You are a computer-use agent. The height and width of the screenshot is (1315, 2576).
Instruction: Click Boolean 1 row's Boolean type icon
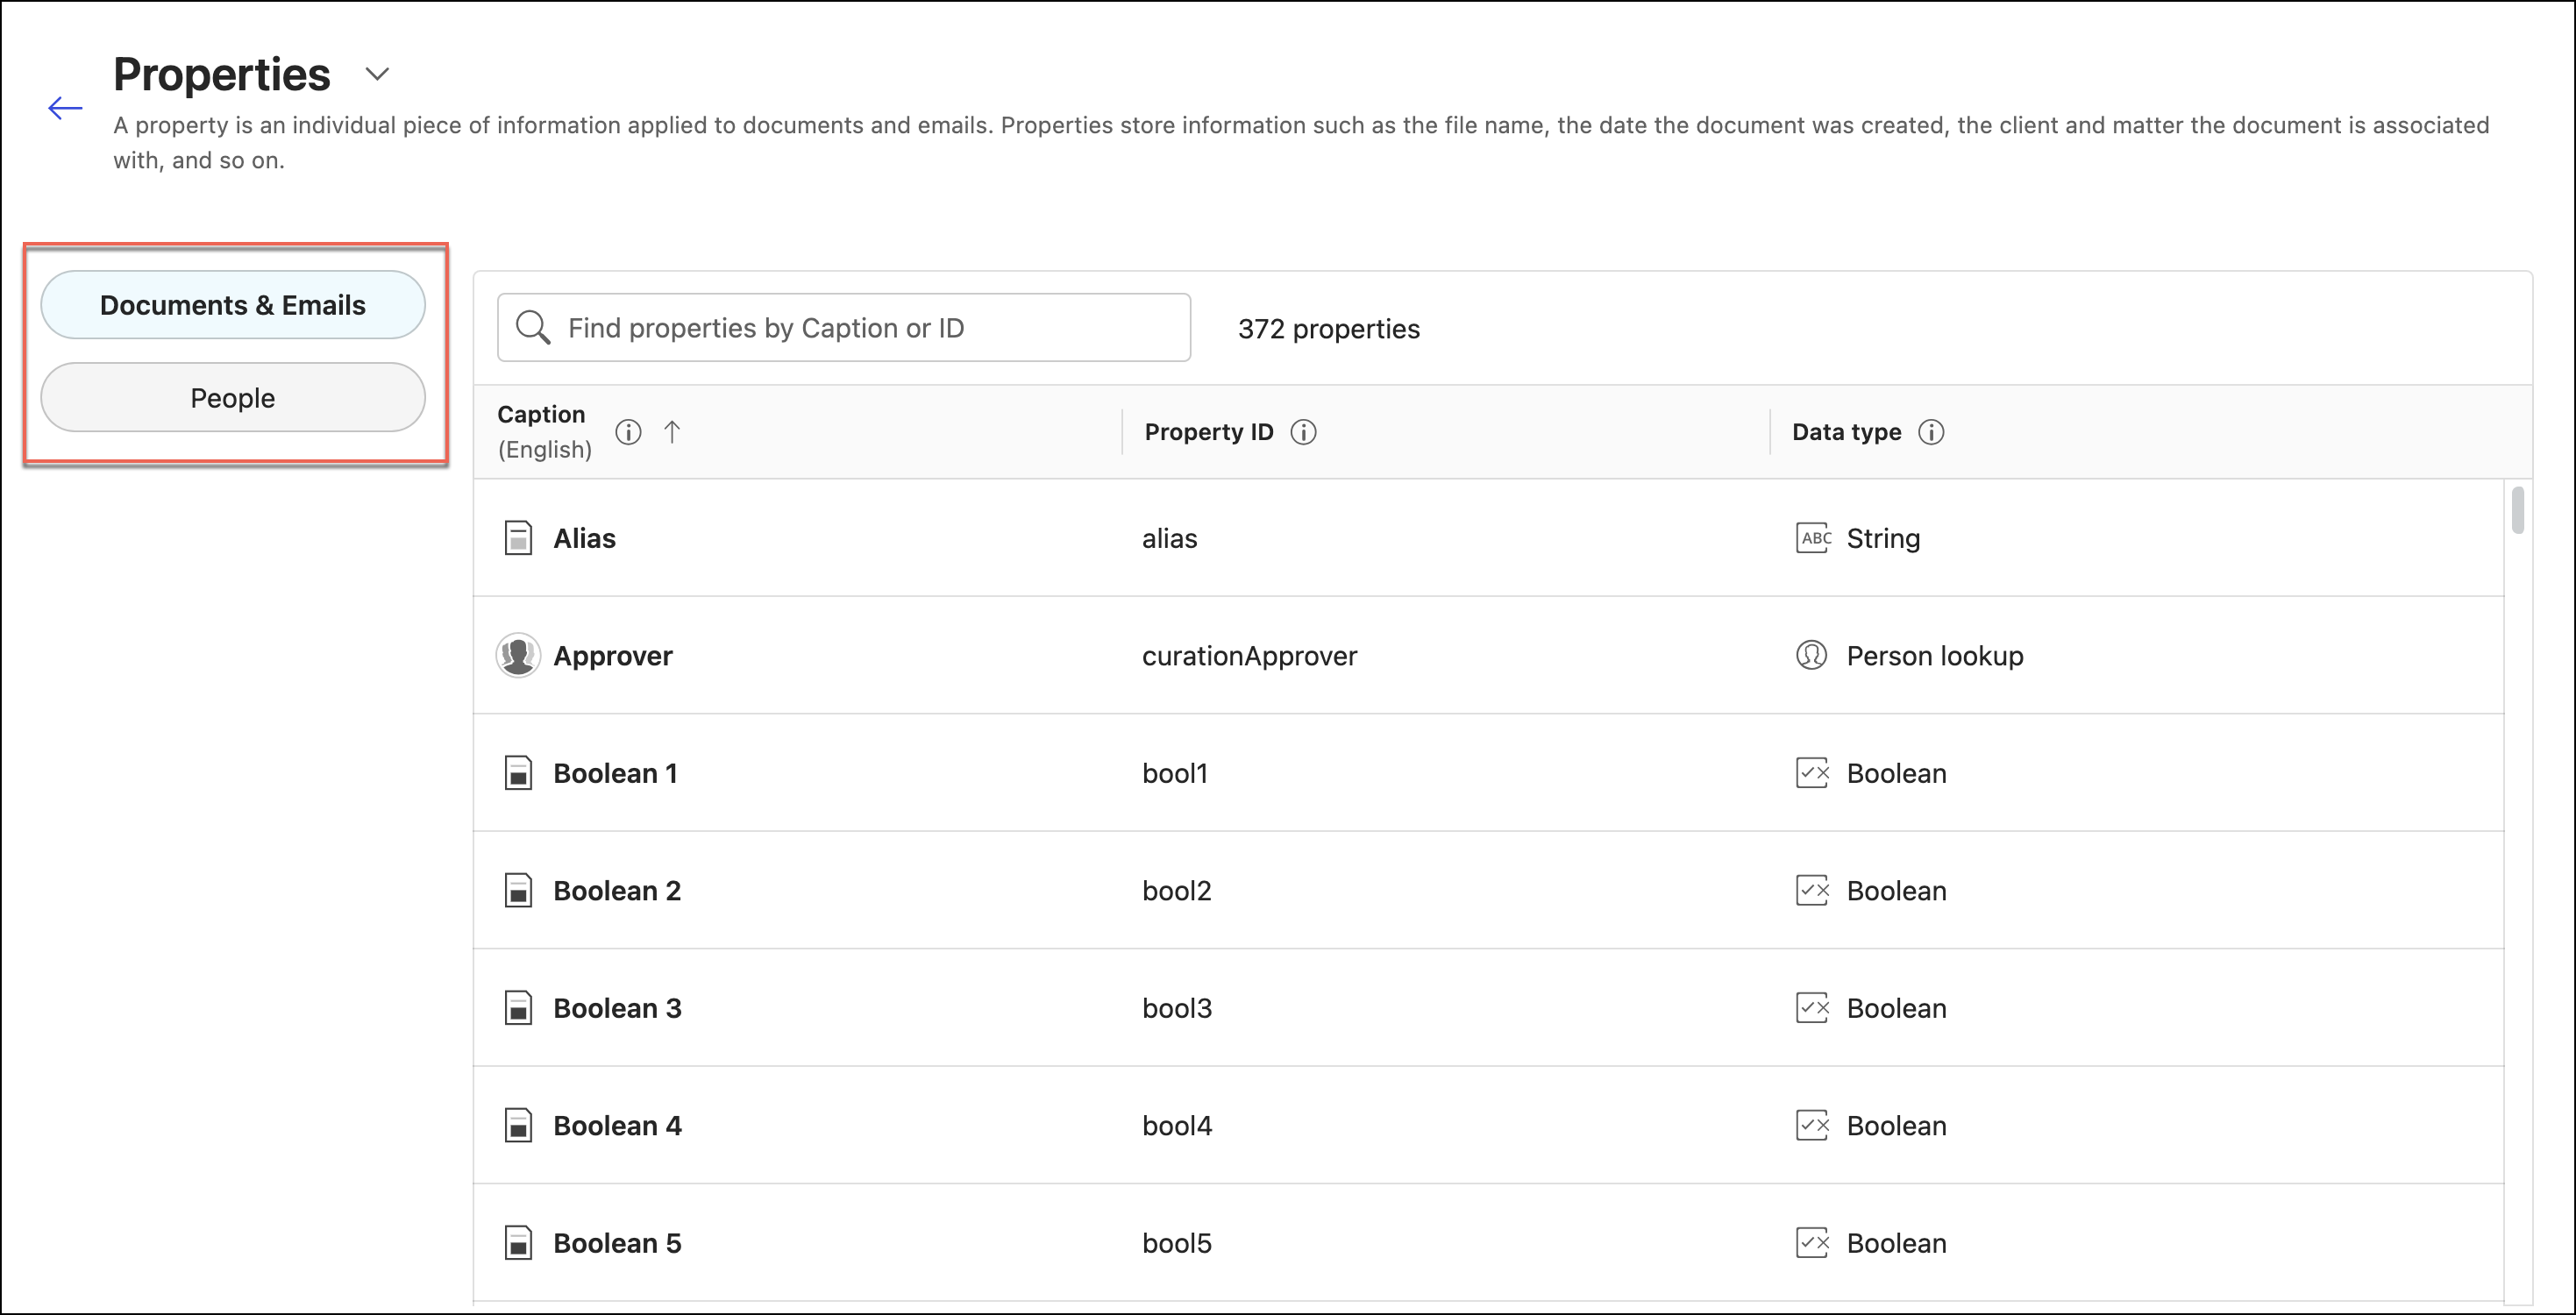[x=1812, y=773]
